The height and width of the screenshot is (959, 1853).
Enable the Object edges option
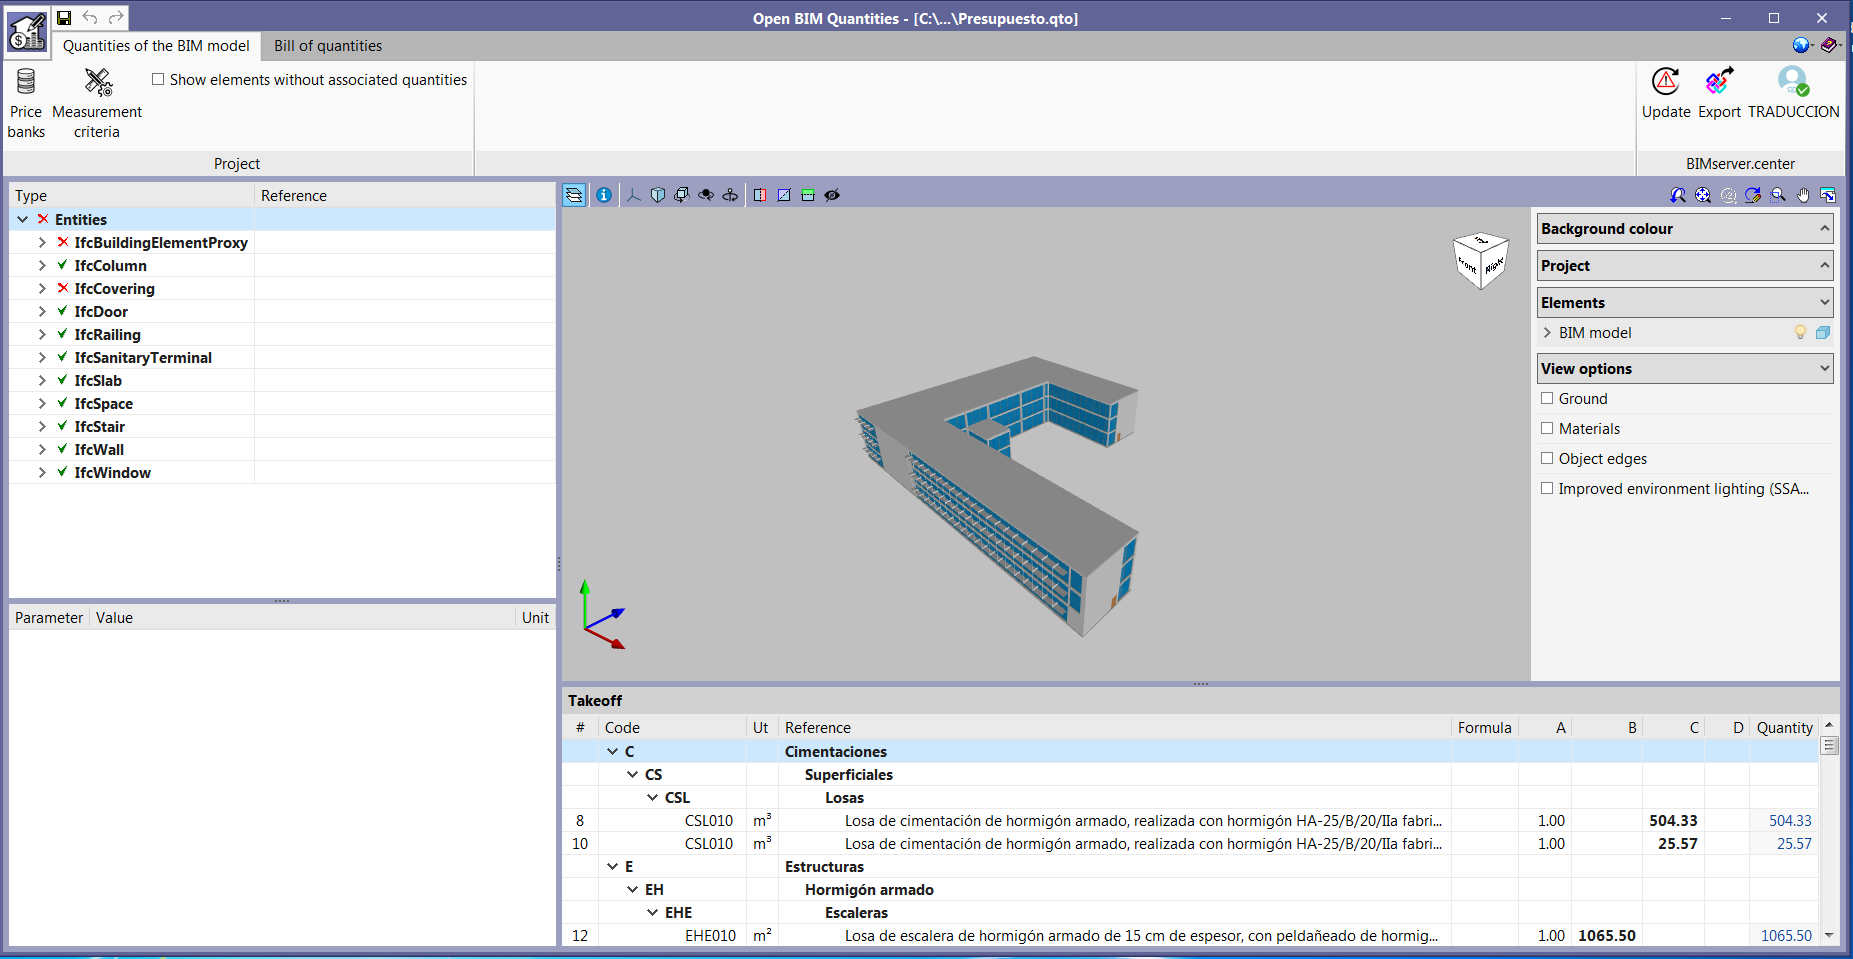tap(1548, 458)
